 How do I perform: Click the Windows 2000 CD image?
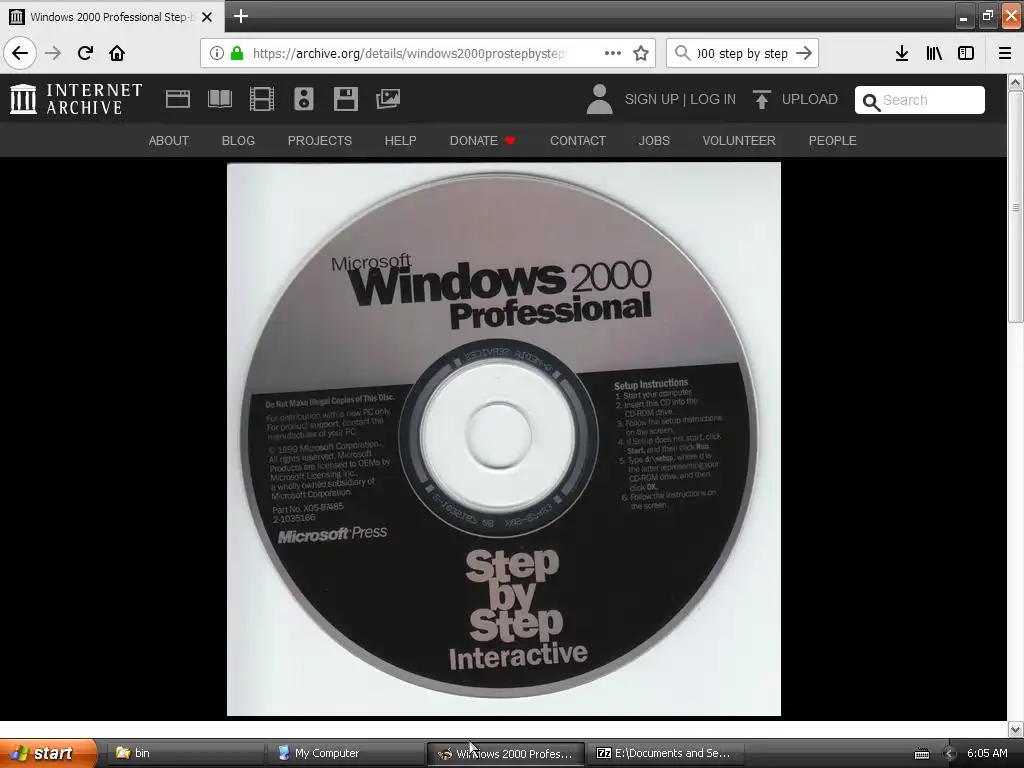click(504, 439)
